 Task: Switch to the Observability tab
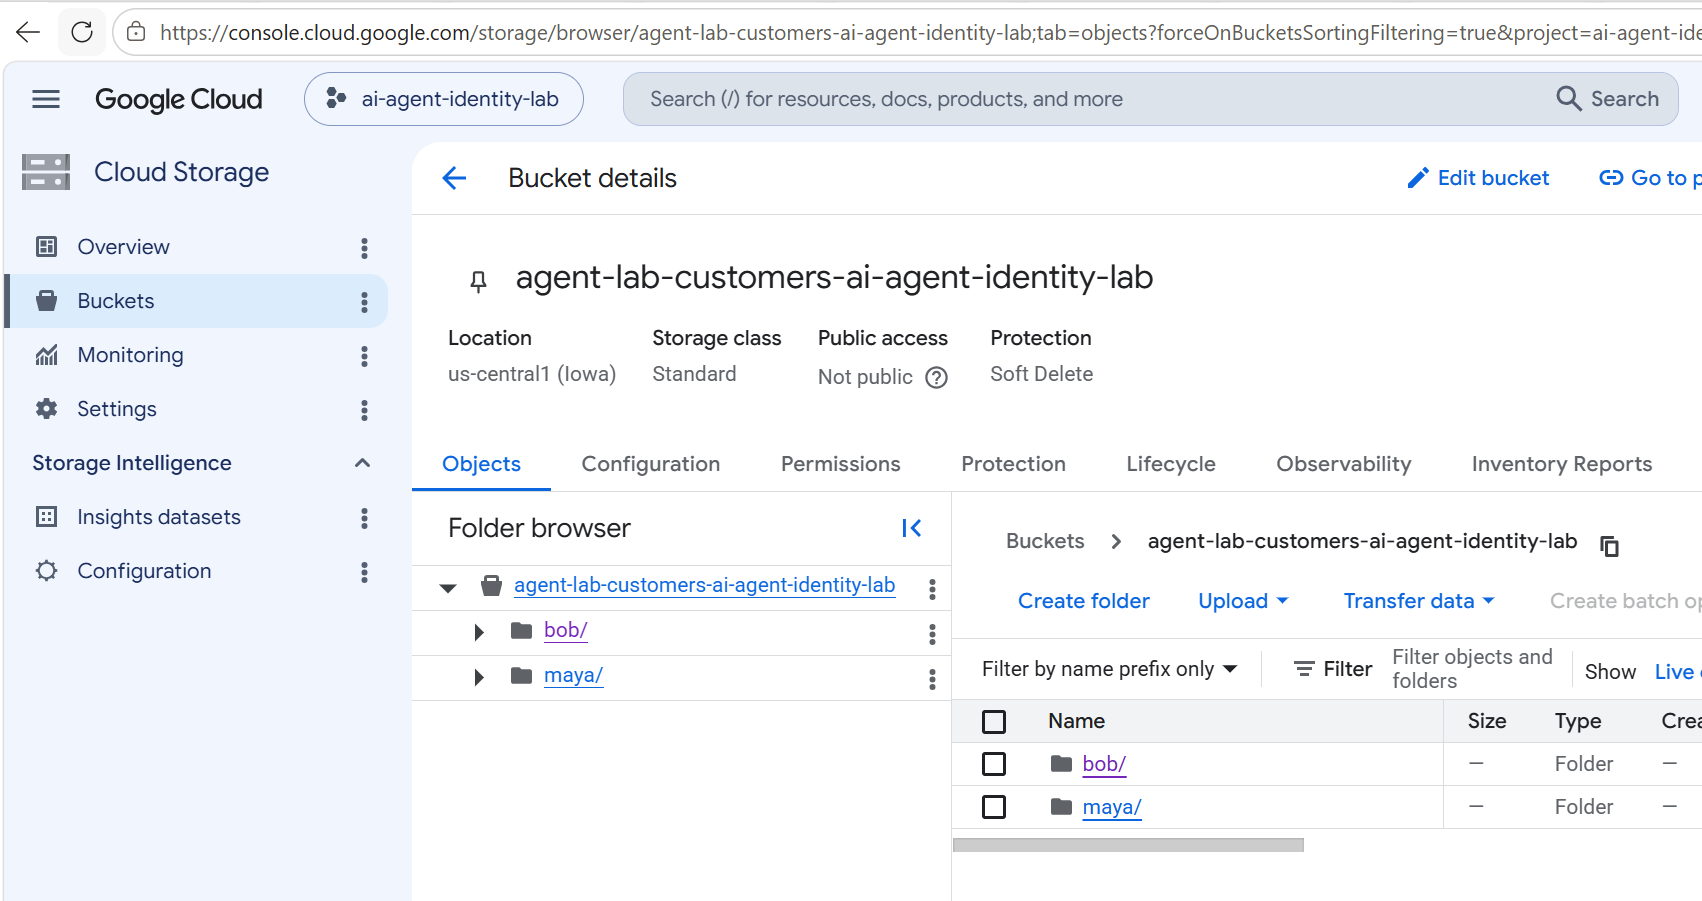[1344, 464]
